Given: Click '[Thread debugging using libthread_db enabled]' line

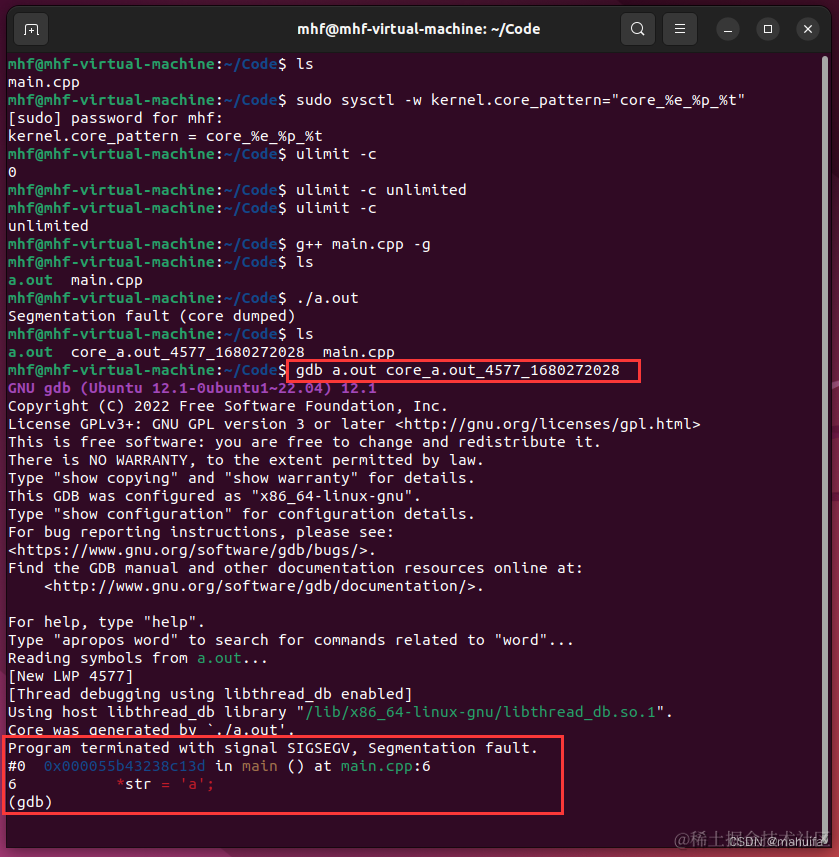Looking at the screenshot, I should coord(210,694).
